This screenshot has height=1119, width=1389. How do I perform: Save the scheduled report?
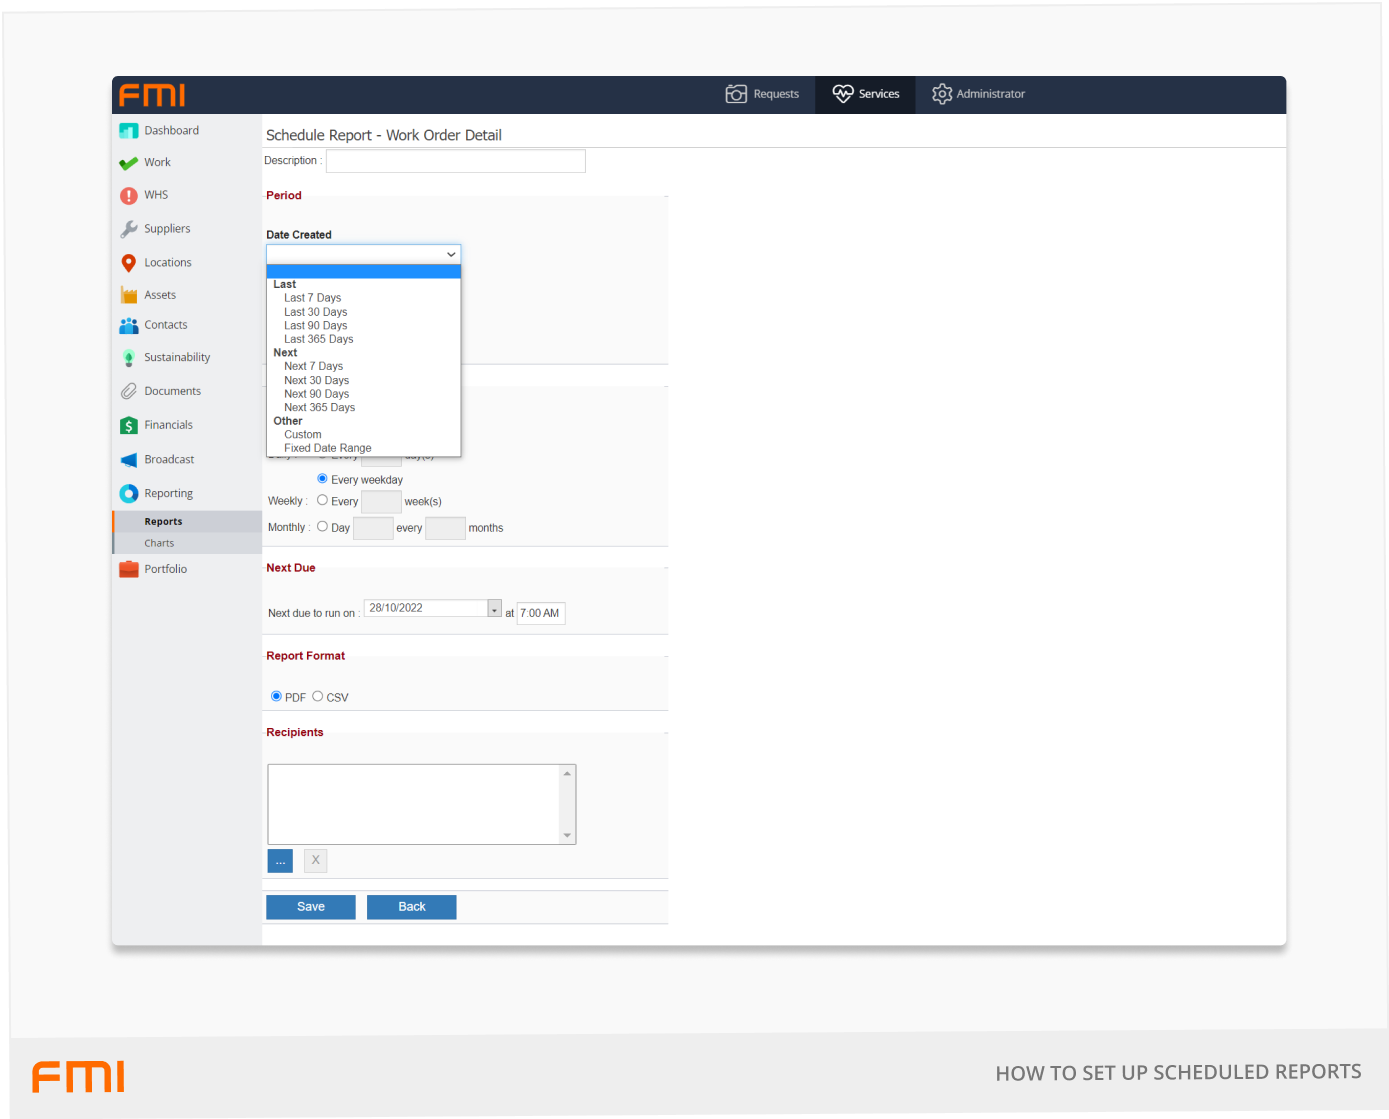[310, 907]
